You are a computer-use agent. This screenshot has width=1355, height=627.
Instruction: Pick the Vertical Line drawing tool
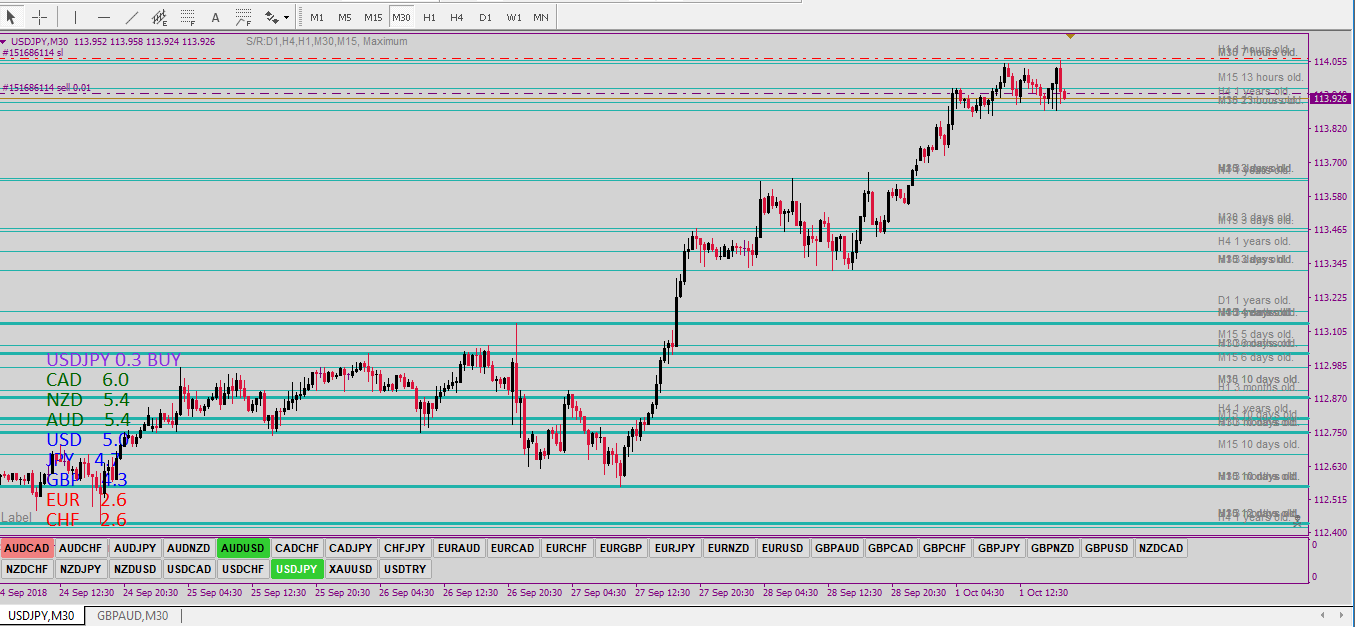click(75, 17)
